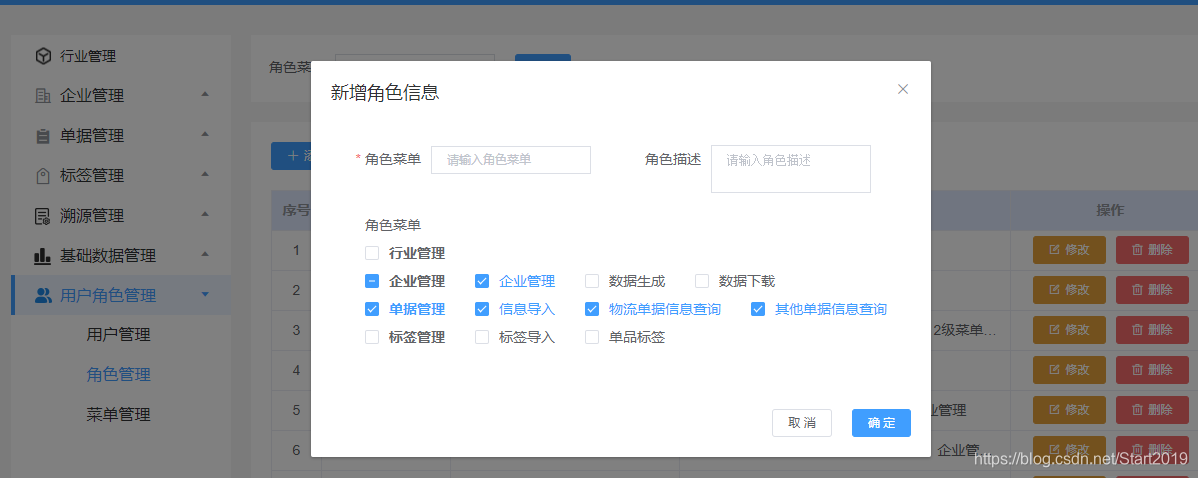1198x478 pixels.
Task: Click the 企业管理 building icon in sidebar
Action: click(x=44, y=95)
